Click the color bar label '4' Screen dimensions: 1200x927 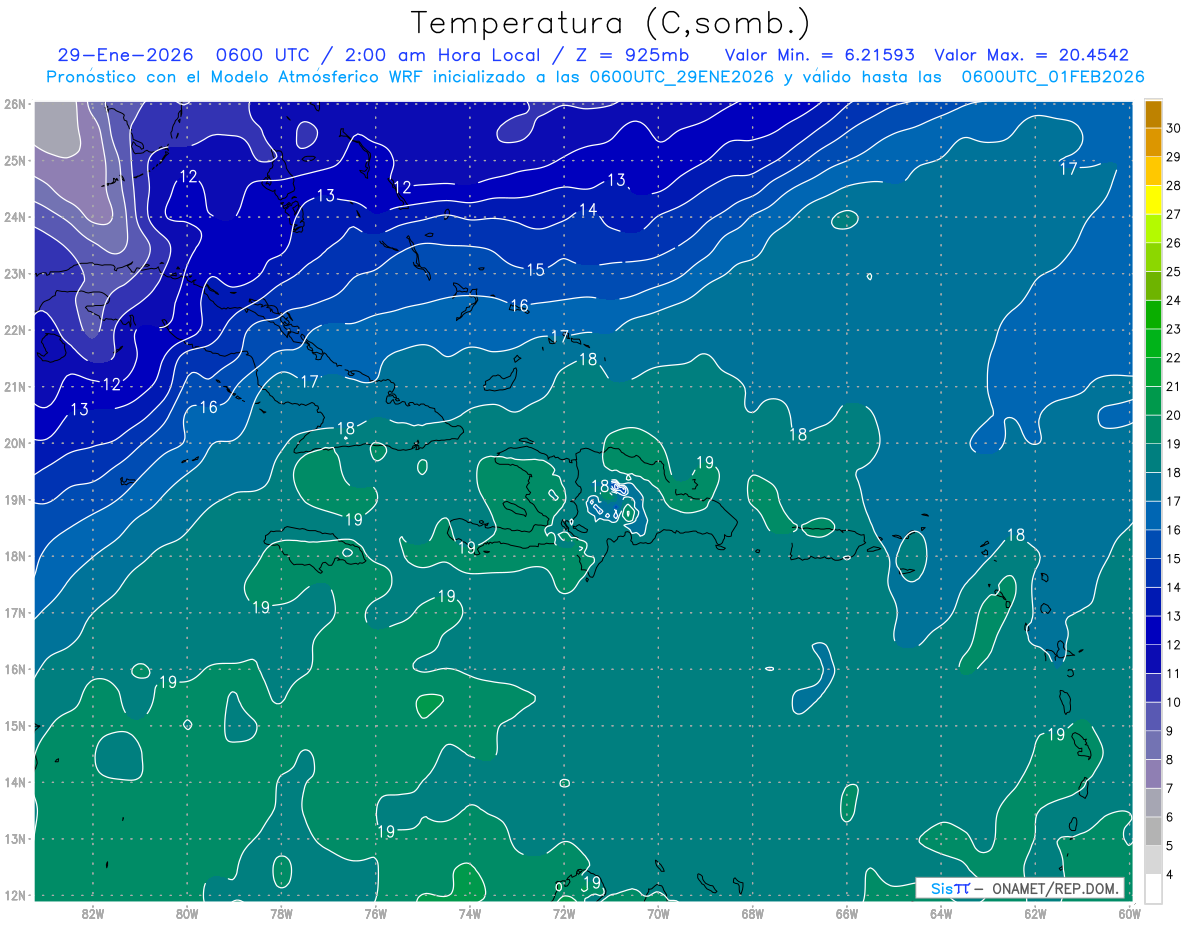[1170, 874]
